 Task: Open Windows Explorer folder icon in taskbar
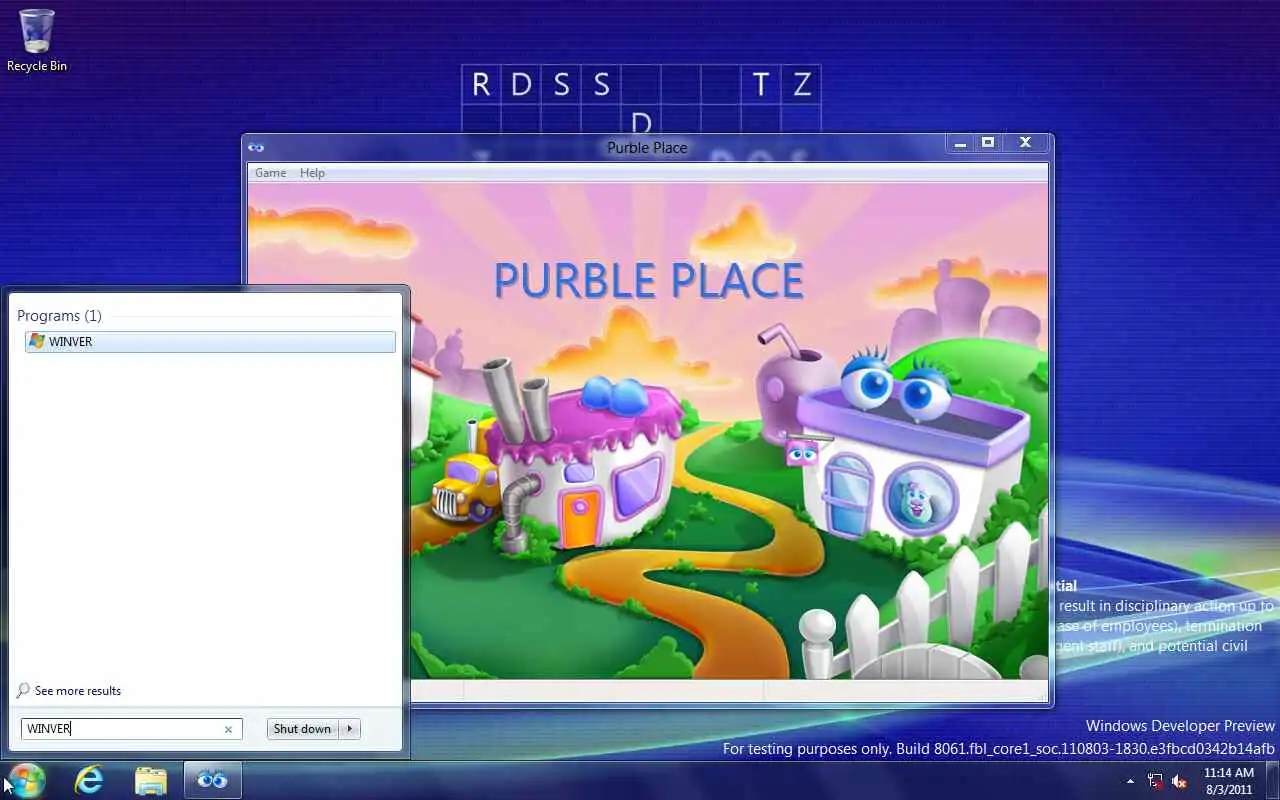point(150,780)
